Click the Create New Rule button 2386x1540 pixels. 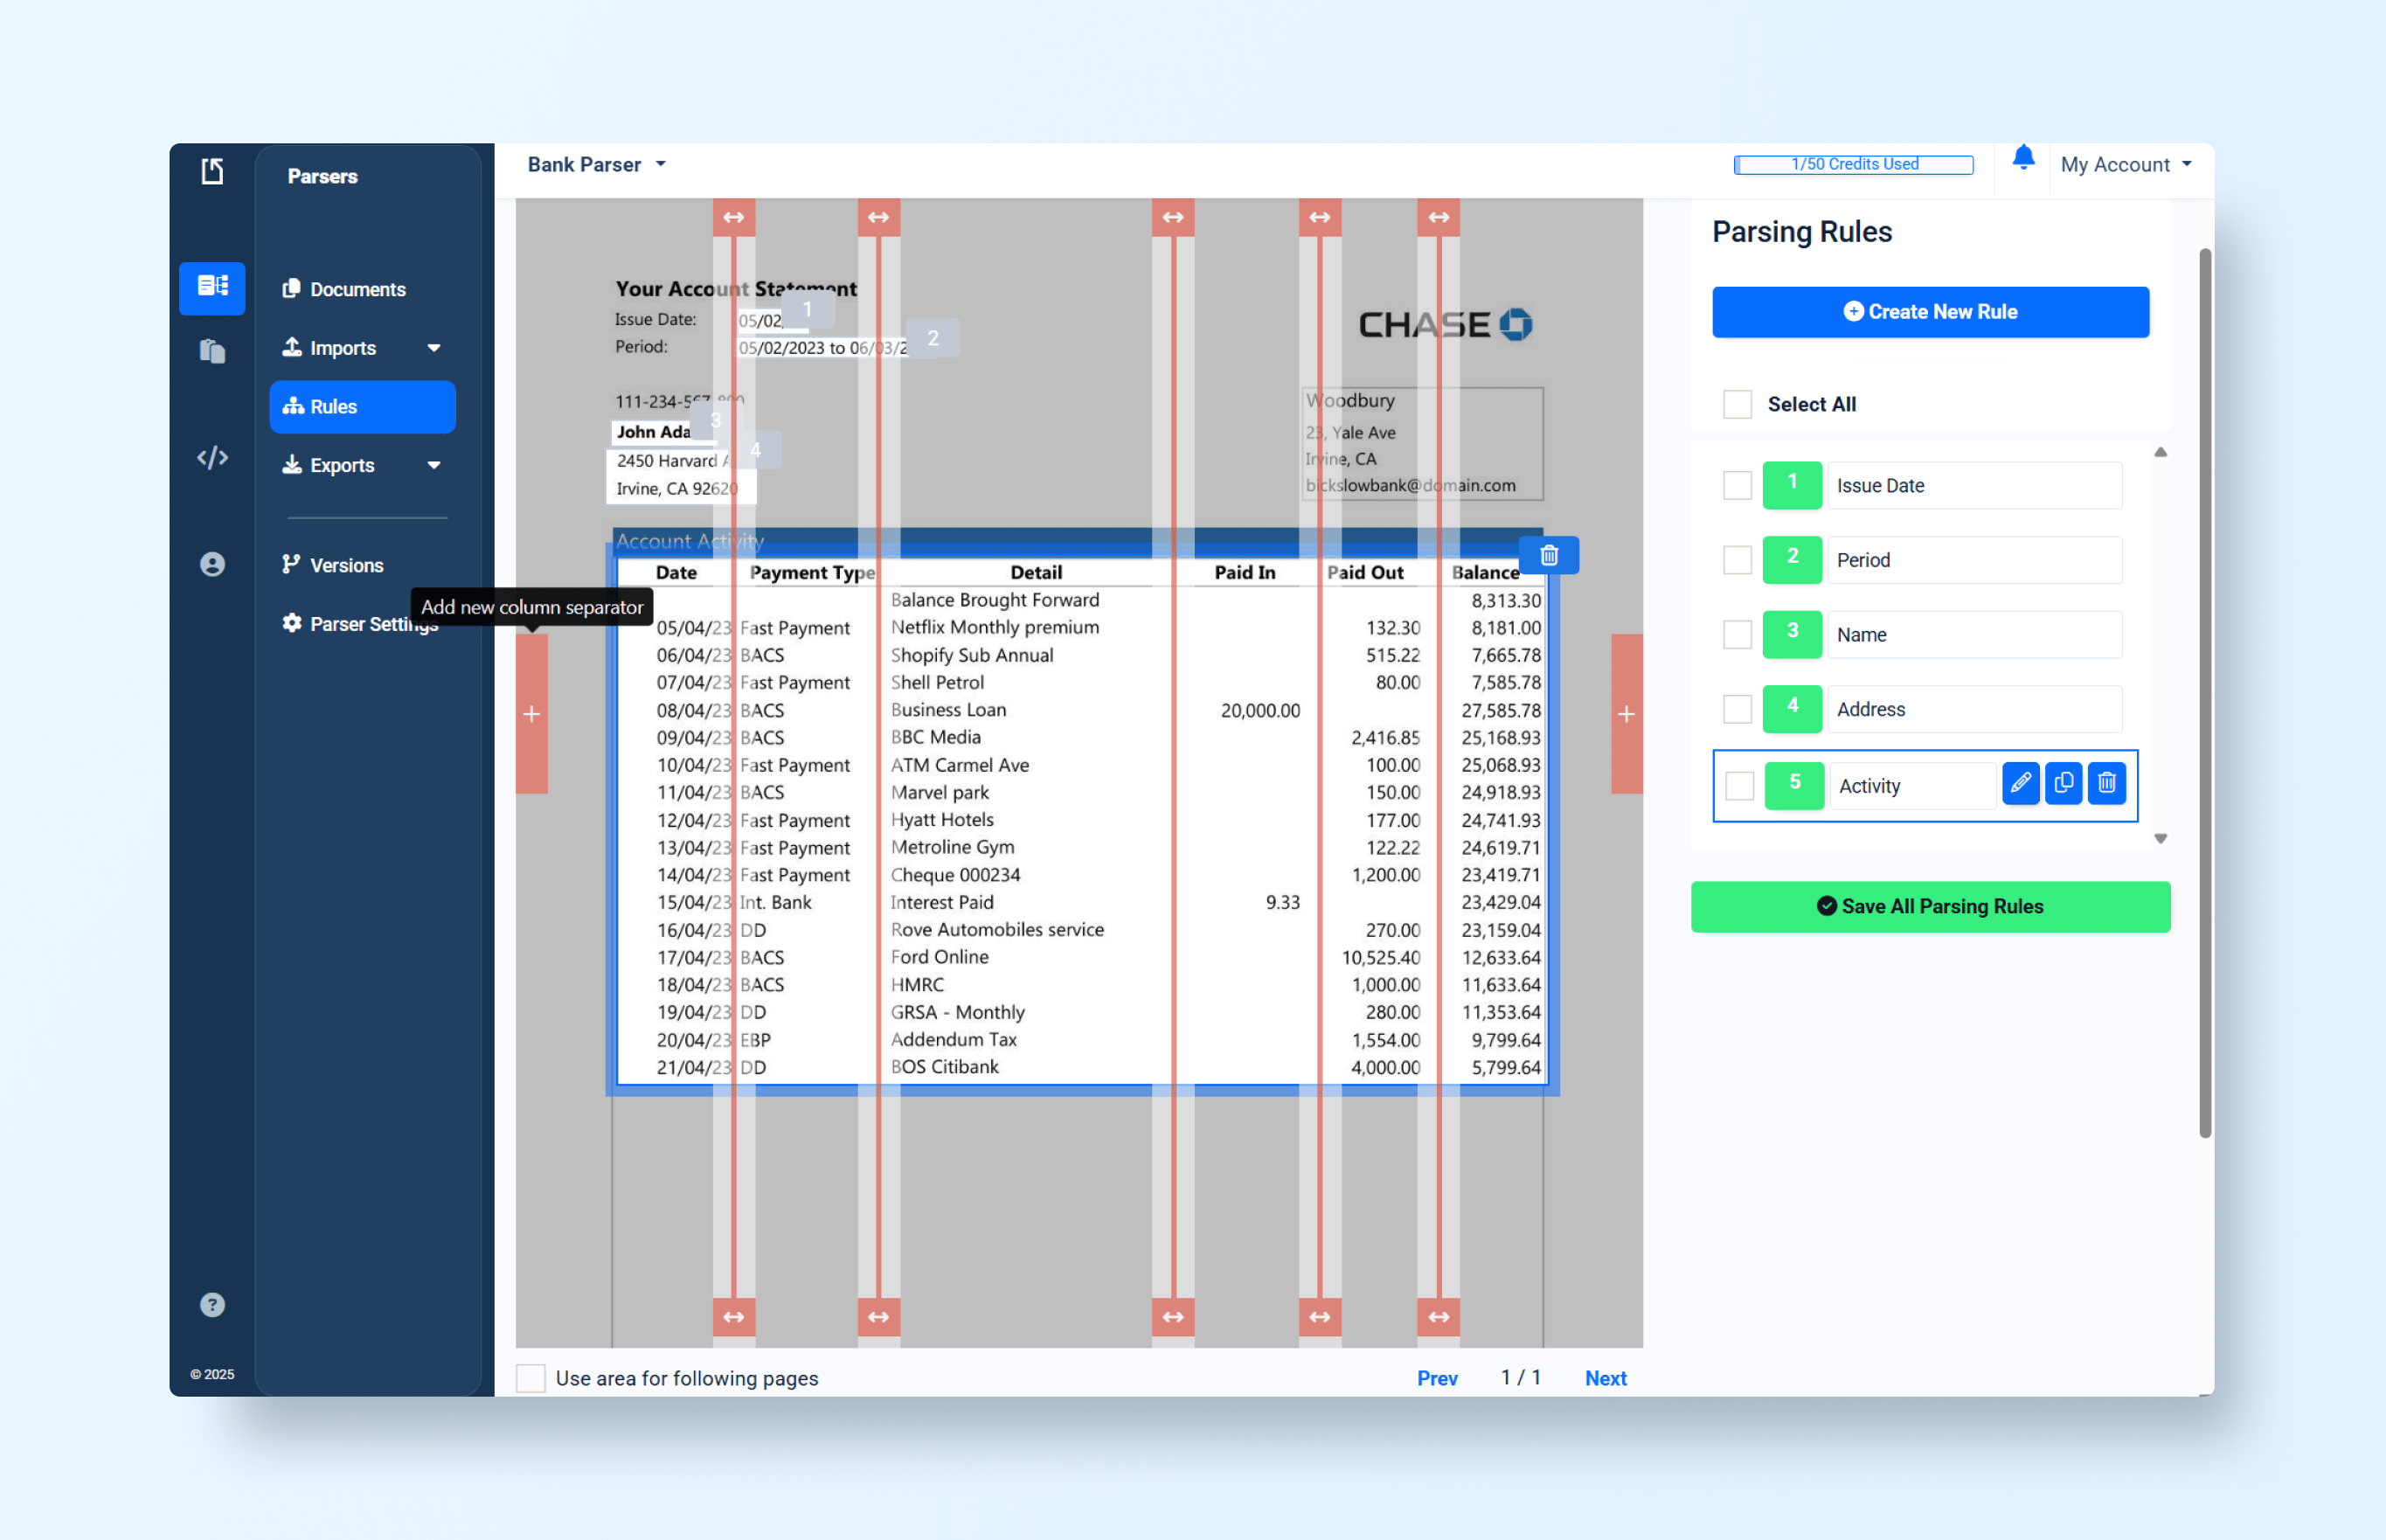click(1929, 312)
